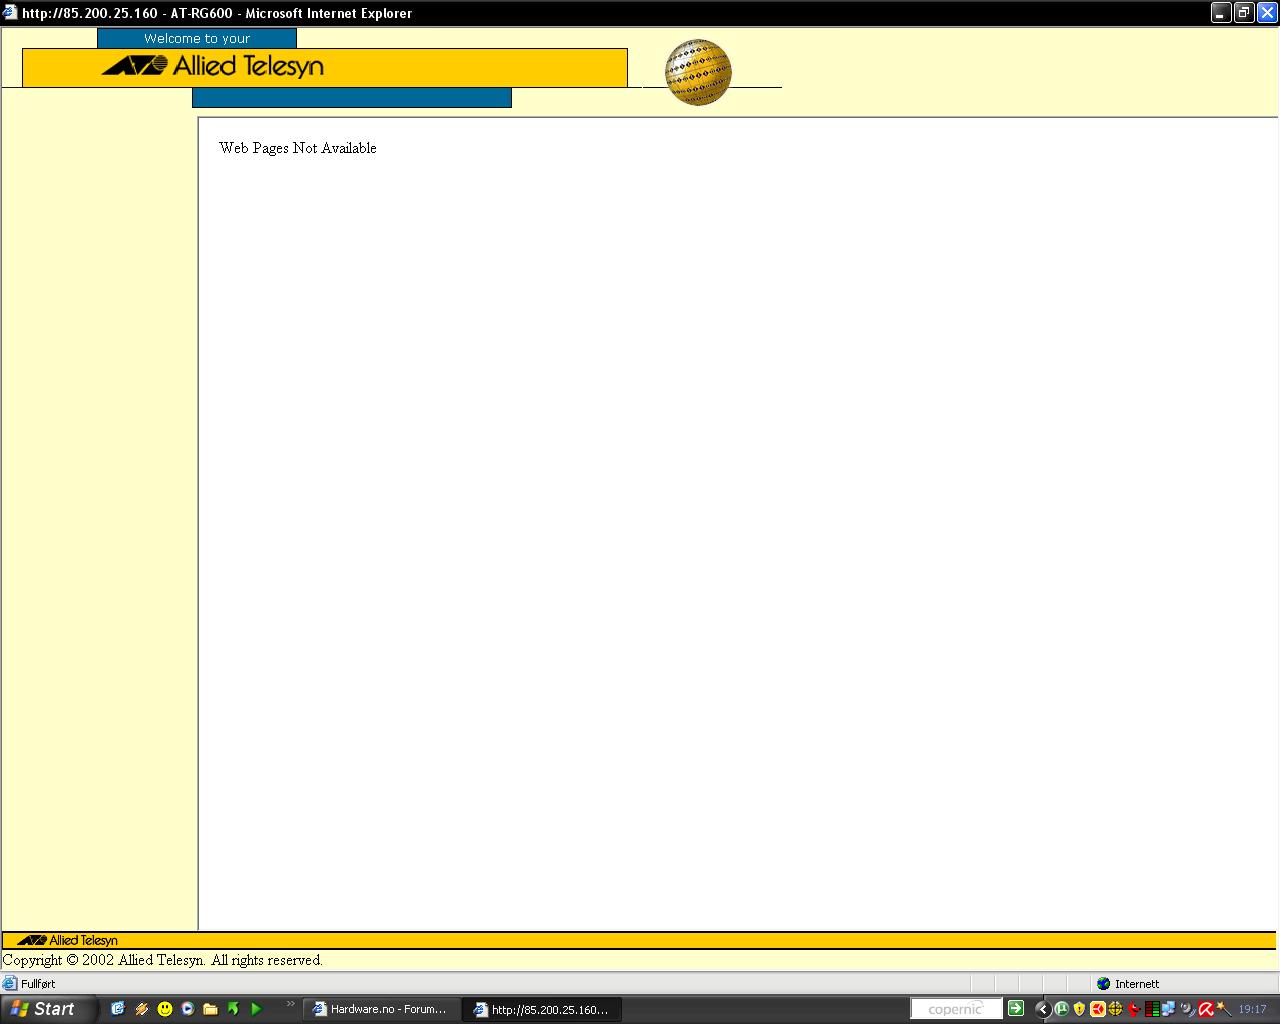The height and width of the screenshot is (1024, 1280).
Task: Close the Internet Explorer window
Action: 1266,13
